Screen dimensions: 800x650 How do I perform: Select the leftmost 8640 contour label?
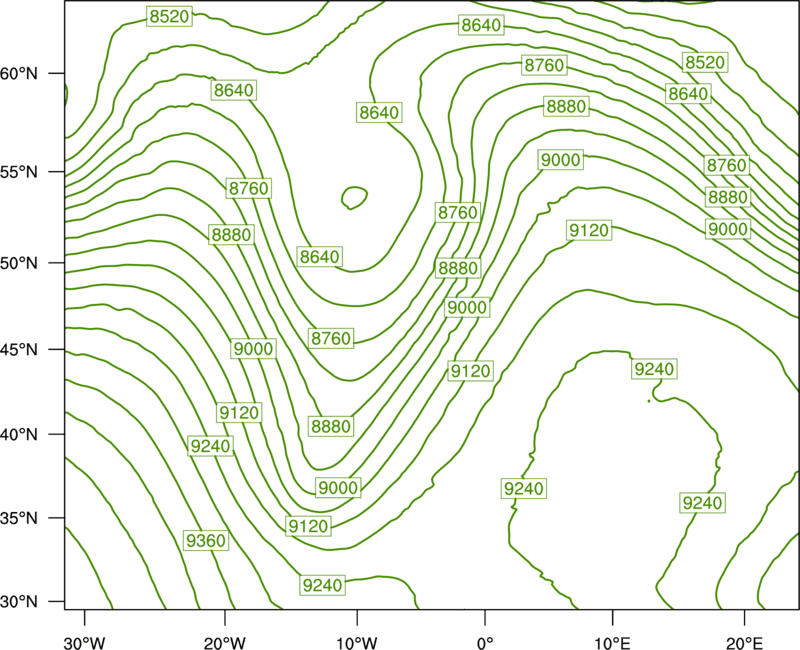pyautogui.click(x=234, y=90)
